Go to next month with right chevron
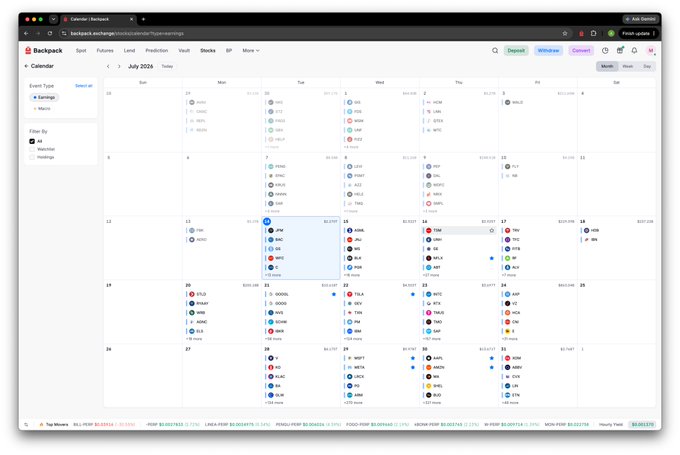Screen dimensions: 680x455 tap(119, 66)
